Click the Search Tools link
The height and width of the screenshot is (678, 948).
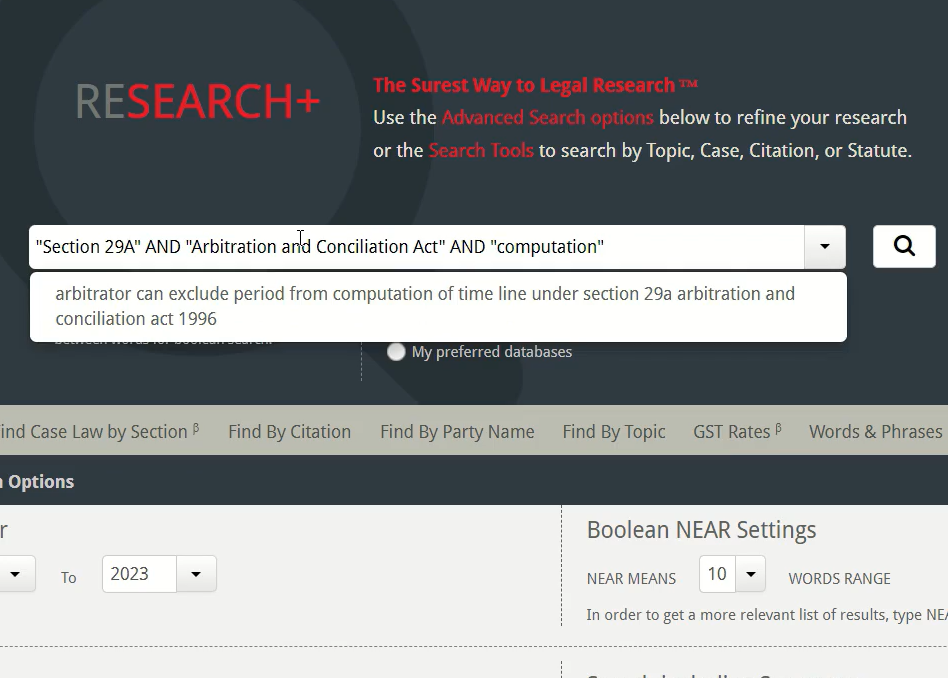[x=481, y=150]
